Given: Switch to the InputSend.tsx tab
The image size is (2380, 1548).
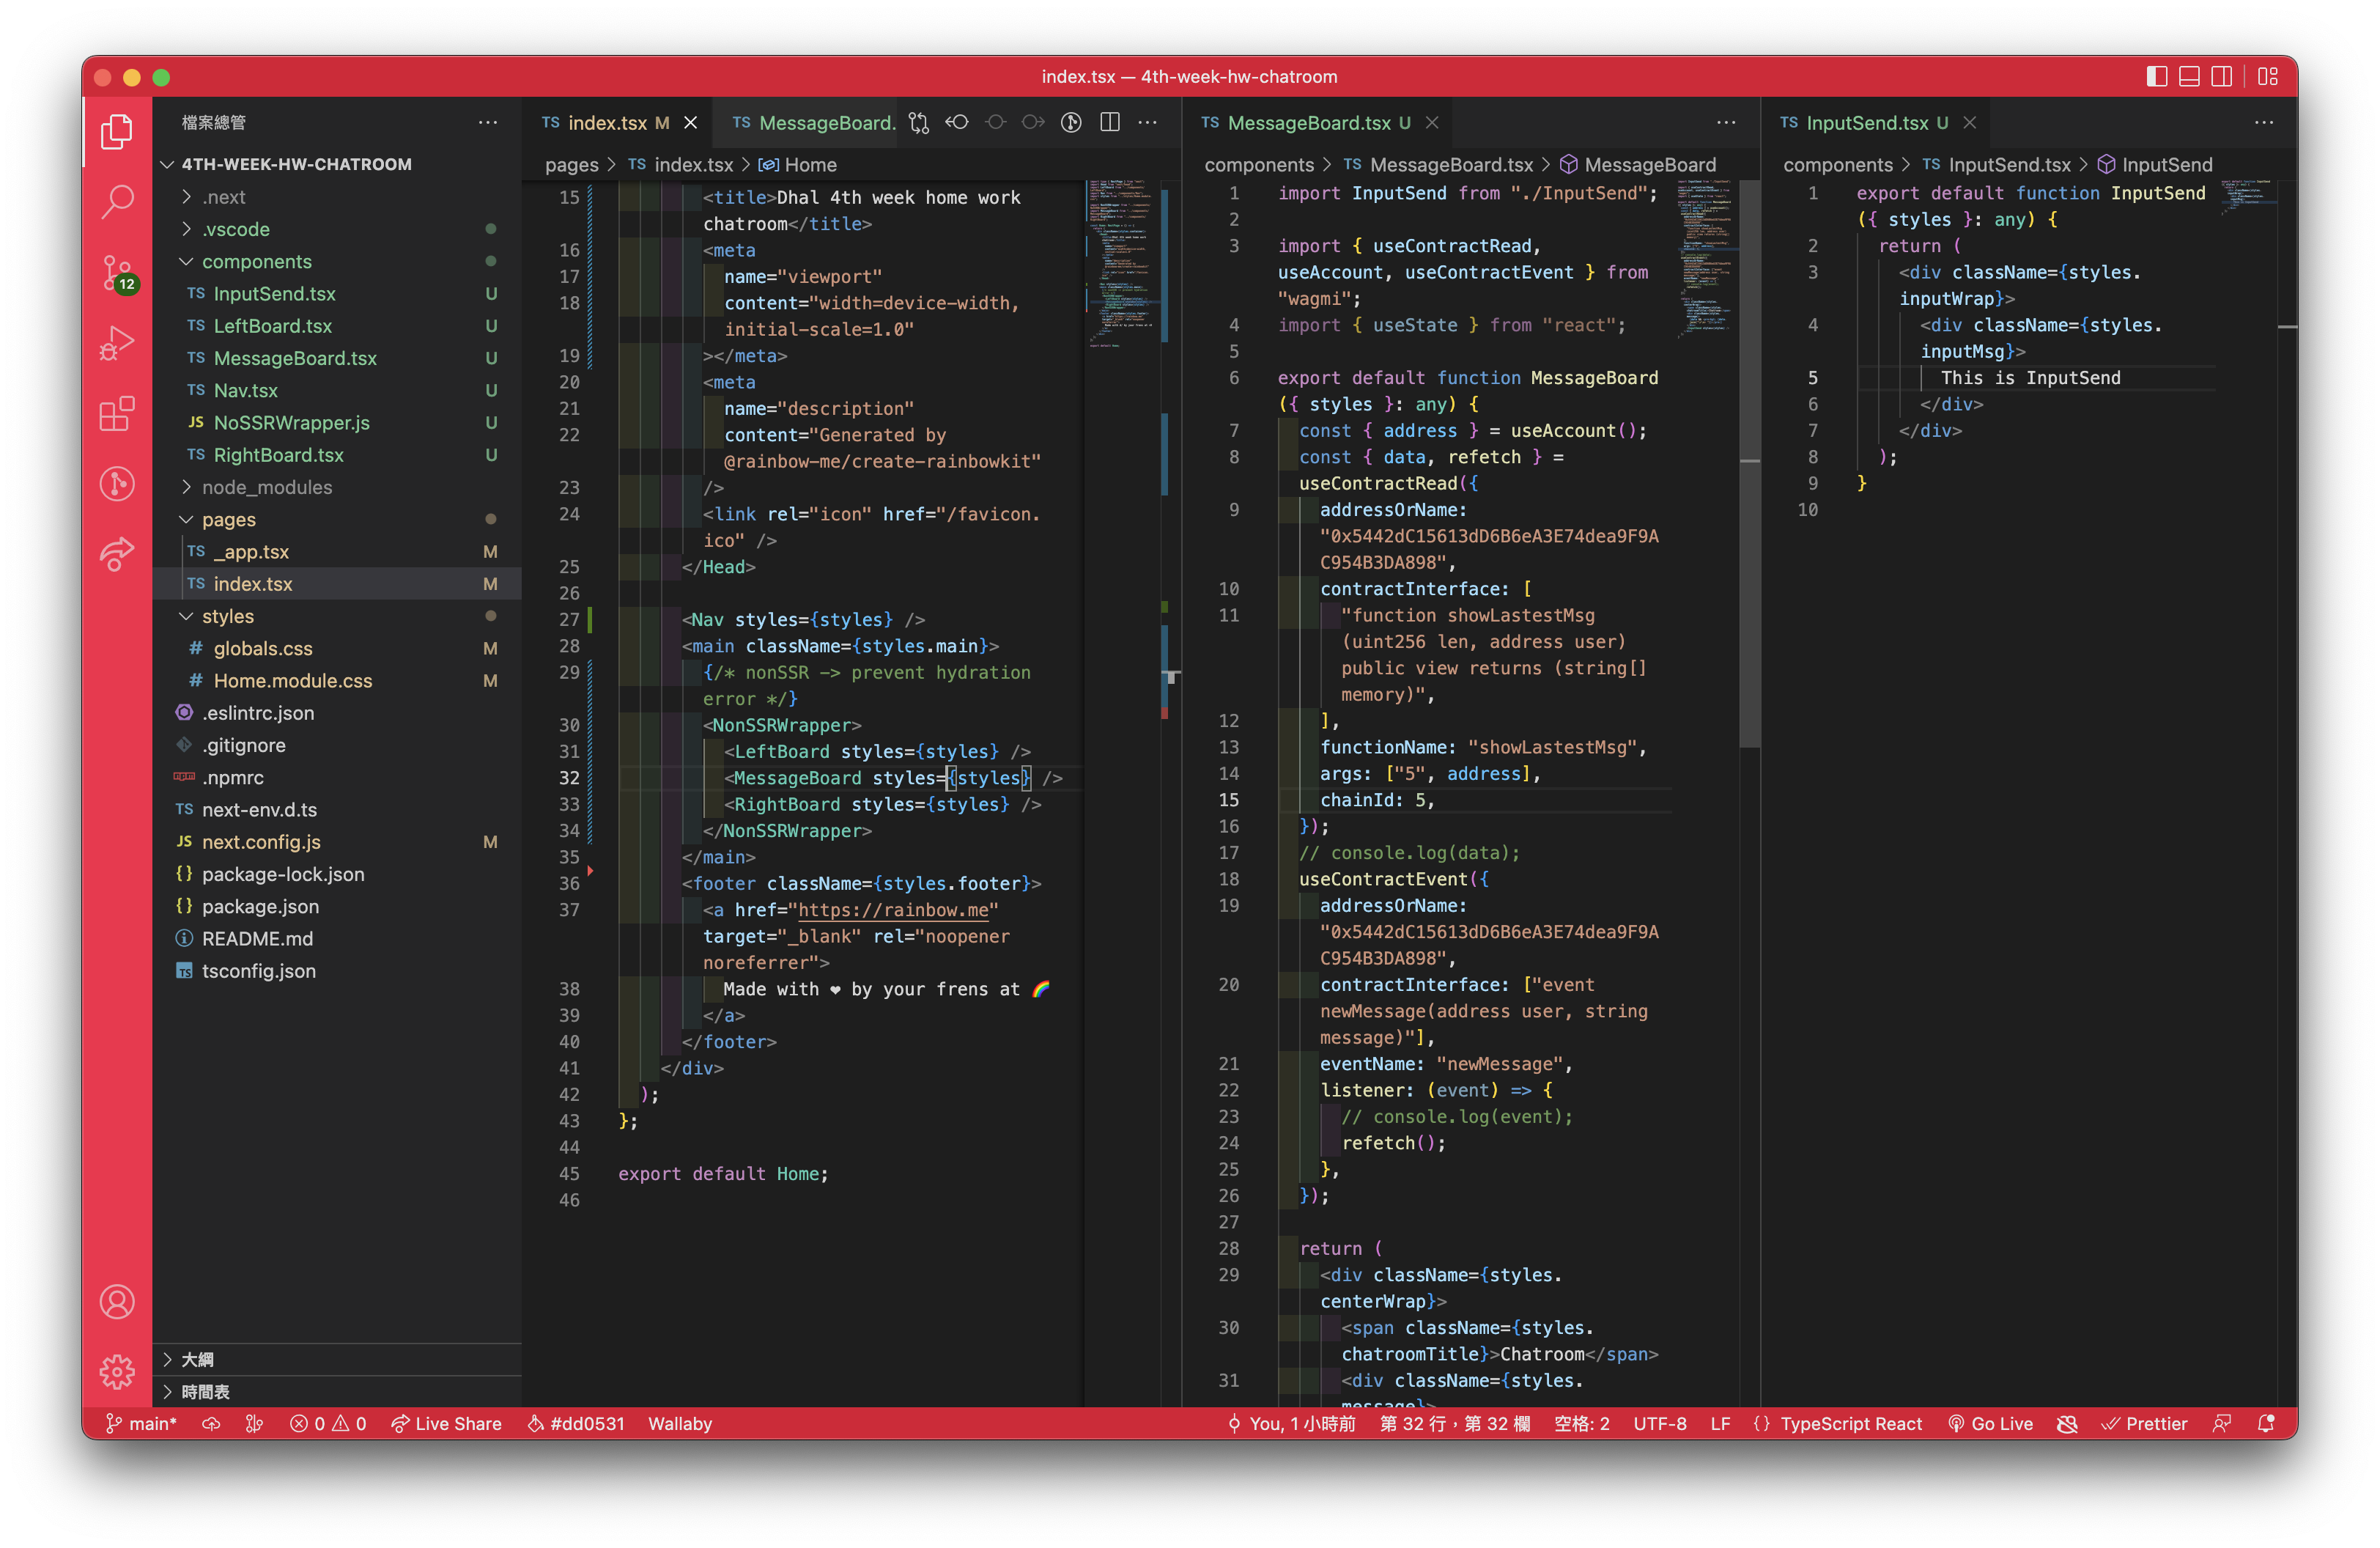Looking at the screenshot, I should pyautogui.click(x=1866, y=122).
